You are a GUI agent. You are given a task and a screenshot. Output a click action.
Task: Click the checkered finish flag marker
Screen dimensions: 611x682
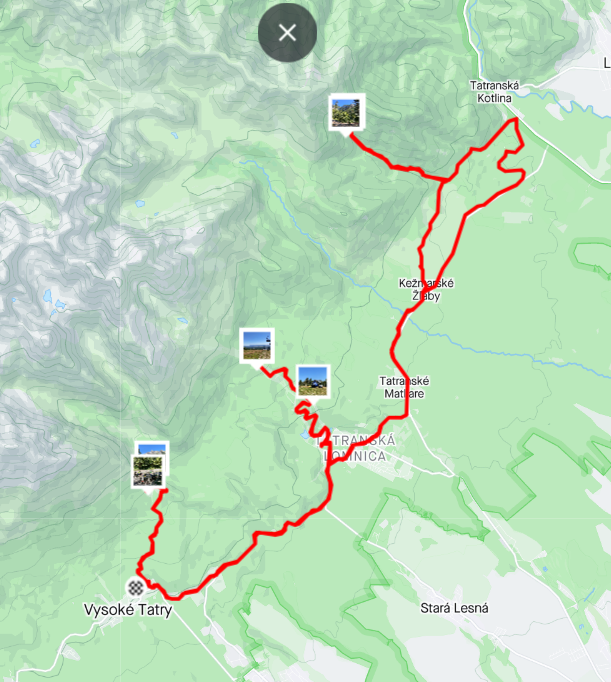(136, 588)
